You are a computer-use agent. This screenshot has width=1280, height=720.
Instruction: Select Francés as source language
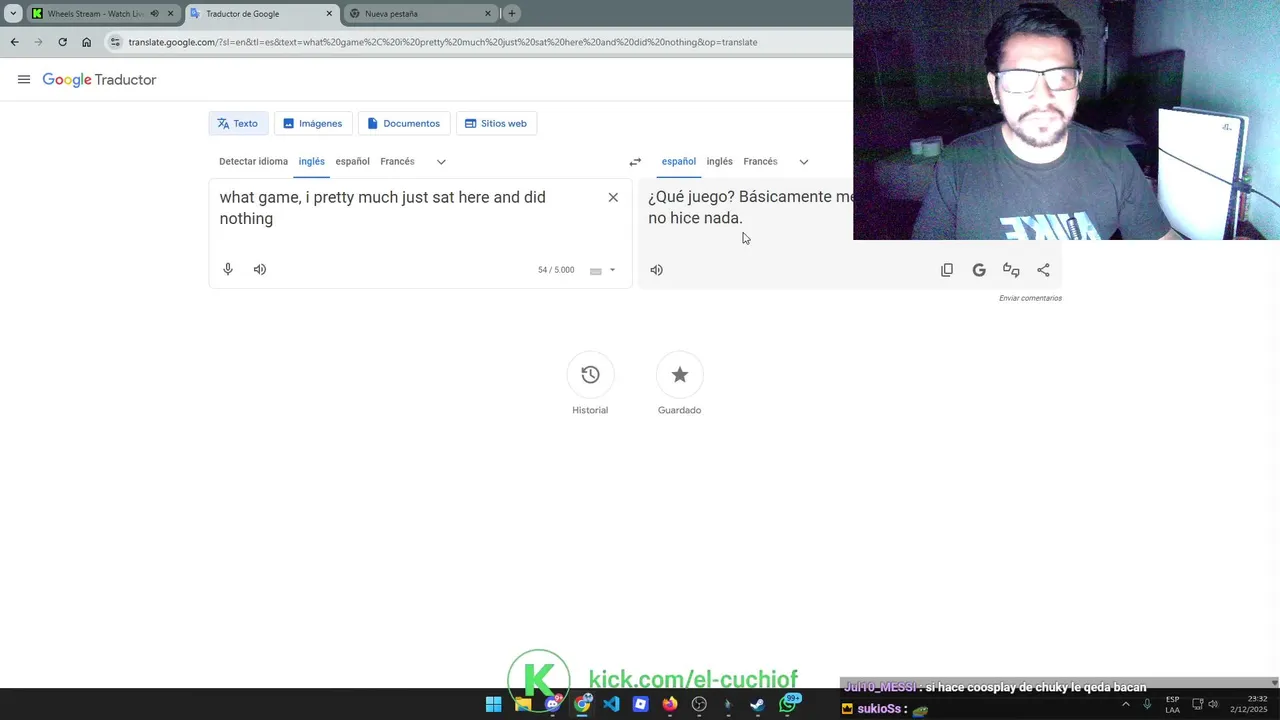[x=397, y=161]
